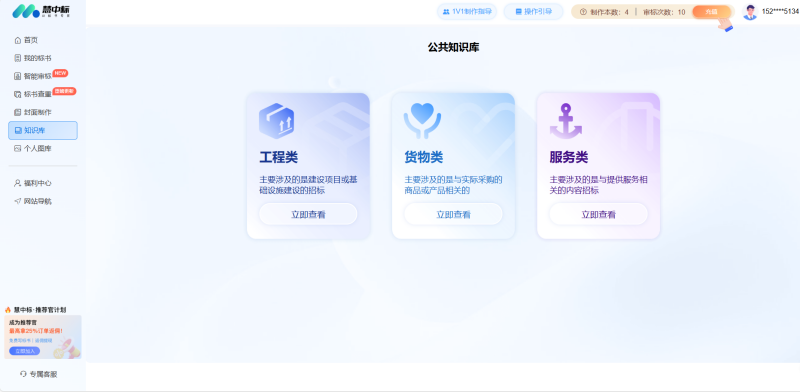Click the red badge on 标书查重
This screenshot has width=800, height=392.
(64, 91)
